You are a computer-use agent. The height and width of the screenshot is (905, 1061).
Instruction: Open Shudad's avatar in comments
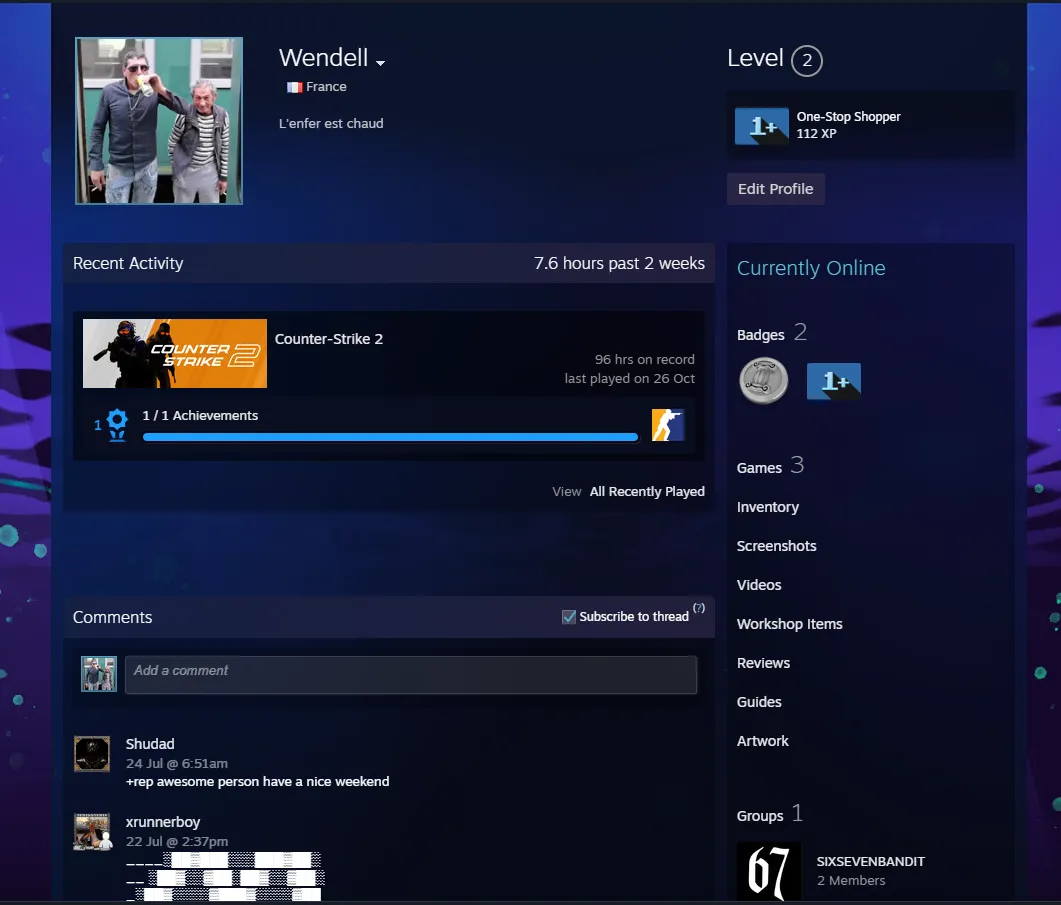[91, 753]
